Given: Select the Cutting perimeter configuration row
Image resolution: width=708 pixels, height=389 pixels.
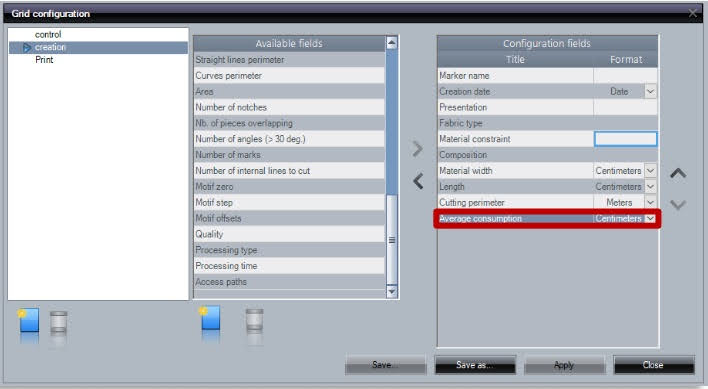Looking at the screenshot, I should [x=547, y=203].
